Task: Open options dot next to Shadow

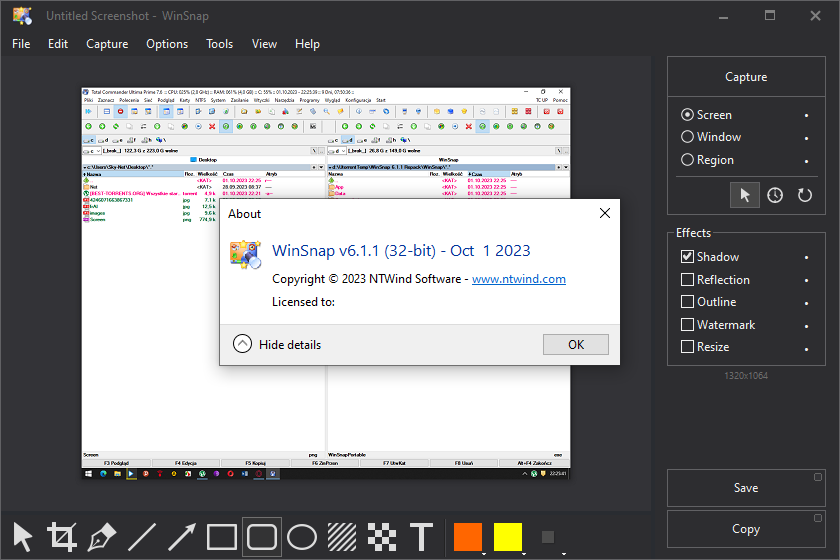Action: click(806, 258)
